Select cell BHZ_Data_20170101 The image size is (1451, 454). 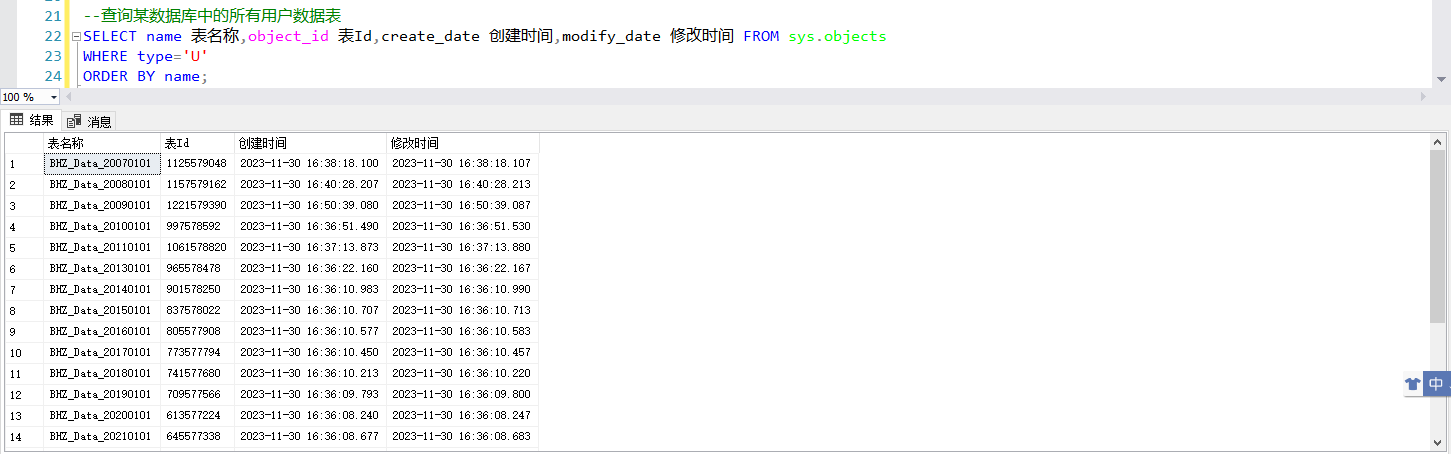point(102,352)
